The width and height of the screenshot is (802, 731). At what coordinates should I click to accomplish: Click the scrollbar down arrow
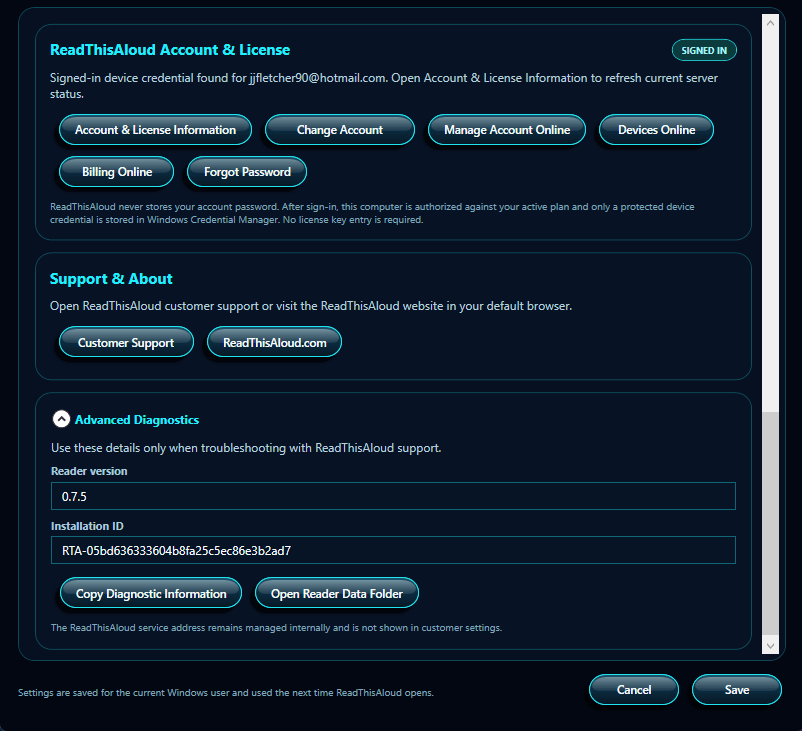click(770, 645)
